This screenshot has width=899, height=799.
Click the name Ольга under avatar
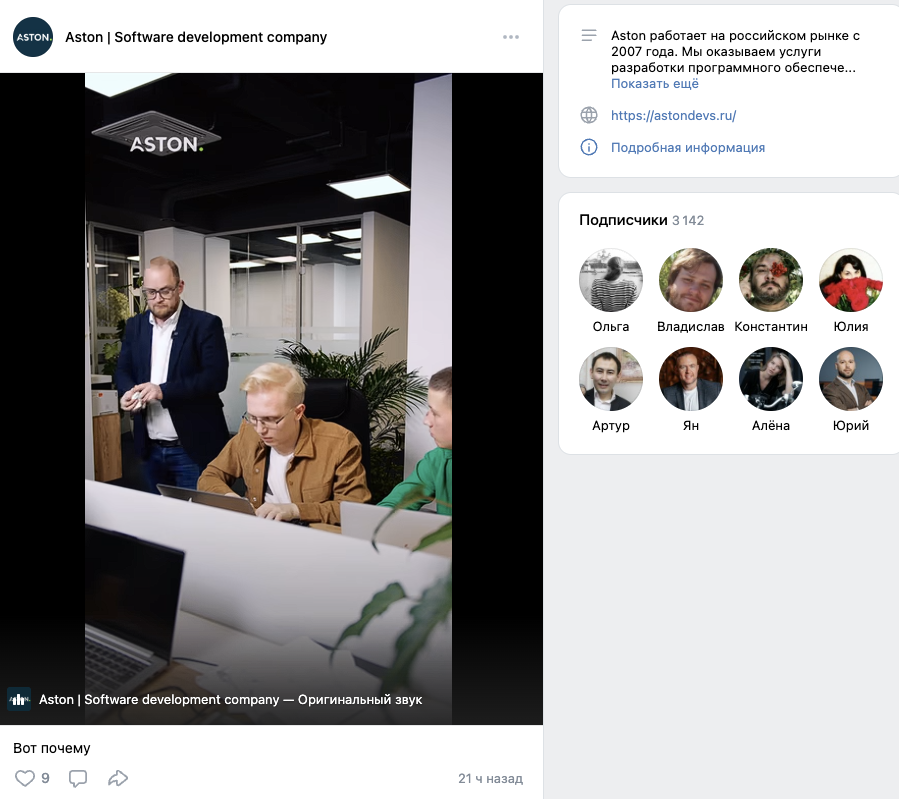[x=611, y=327]
